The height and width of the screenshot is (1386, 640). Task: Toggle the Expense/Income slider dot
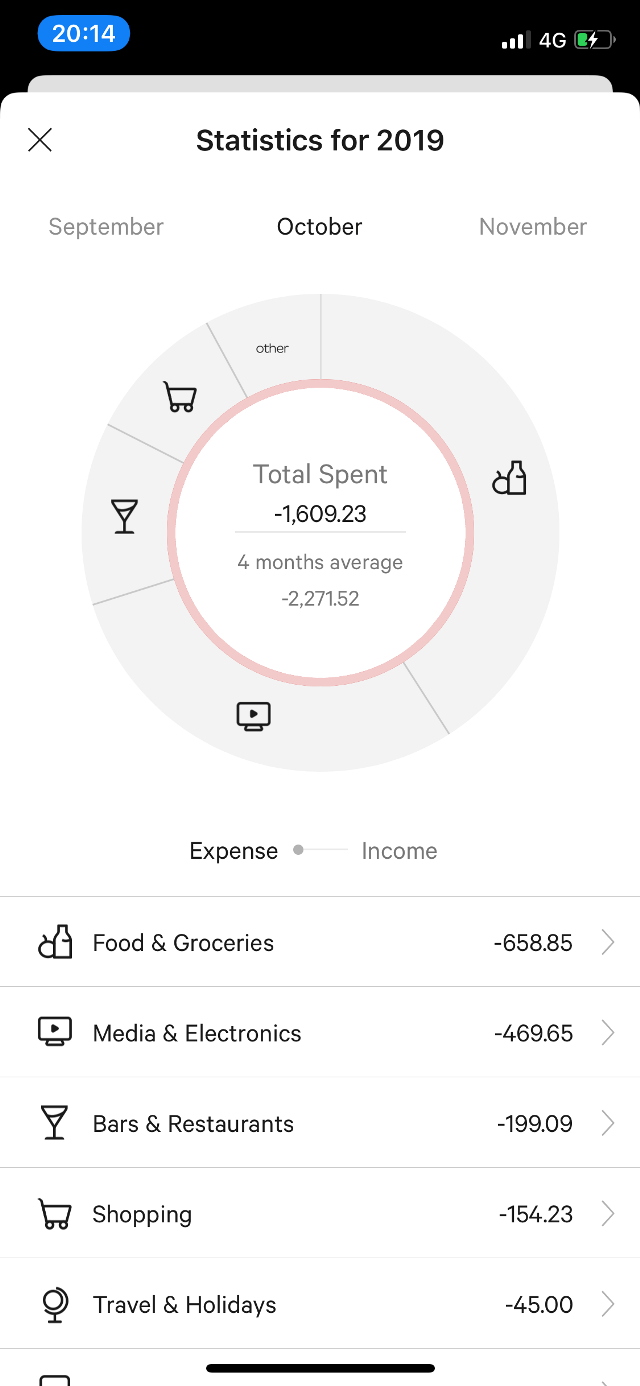298,850
